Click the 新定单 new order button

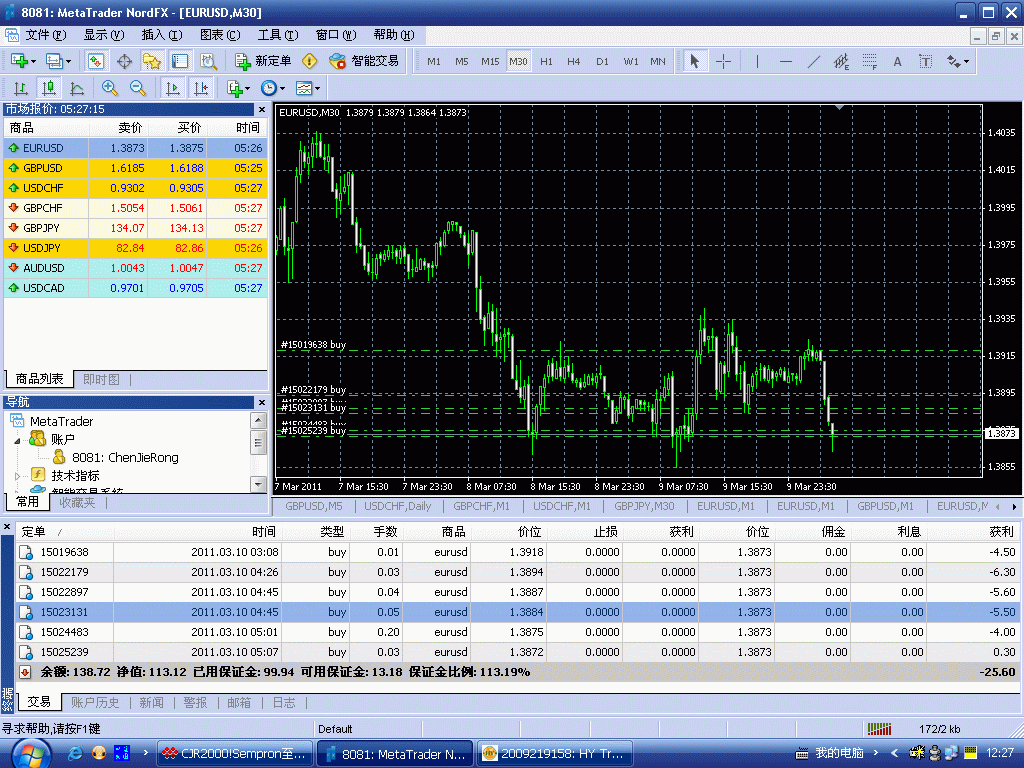coord(264,61)
